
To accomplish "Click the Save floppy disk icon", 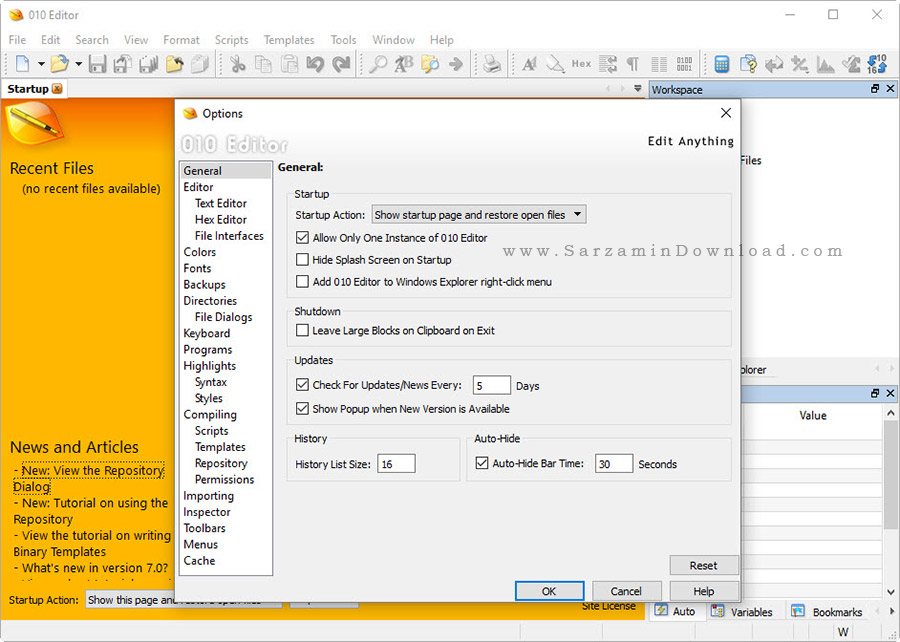I will point(97,64).
